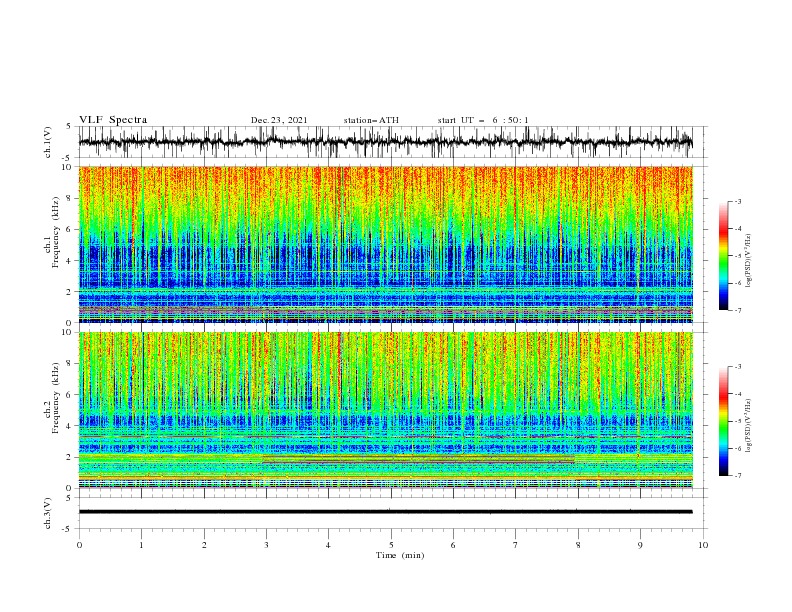
Task: Click the "VLF Spectra" title text
Action: (113, 120)
